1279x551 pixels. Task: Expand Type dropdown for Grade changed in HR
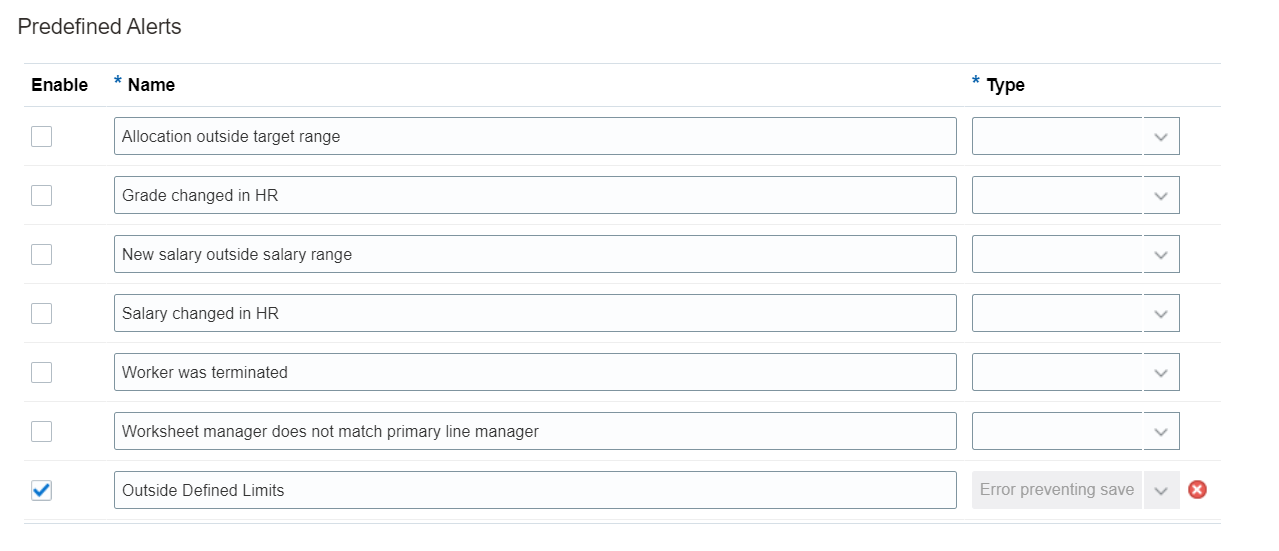click(x=1160, y=196)
